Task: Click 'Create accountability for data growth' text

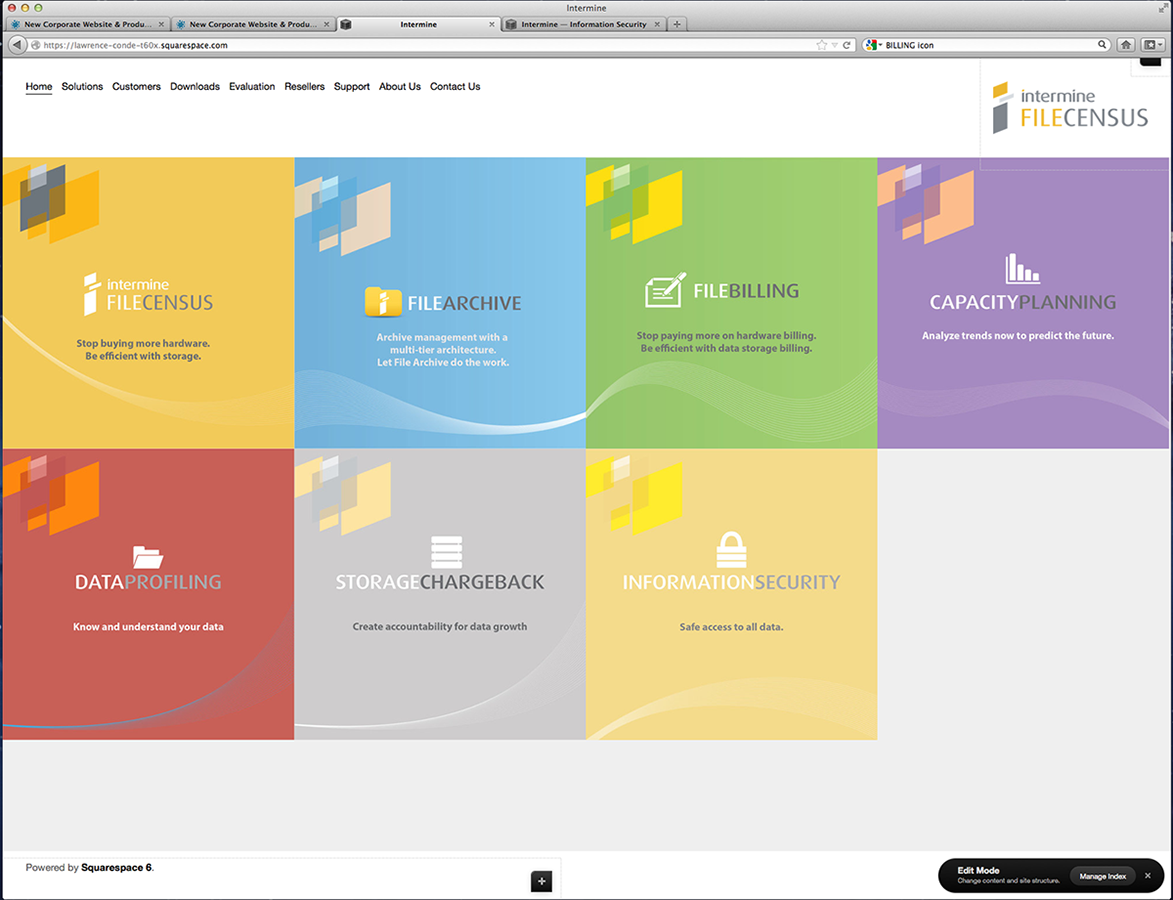Action: tap(440, 627)
